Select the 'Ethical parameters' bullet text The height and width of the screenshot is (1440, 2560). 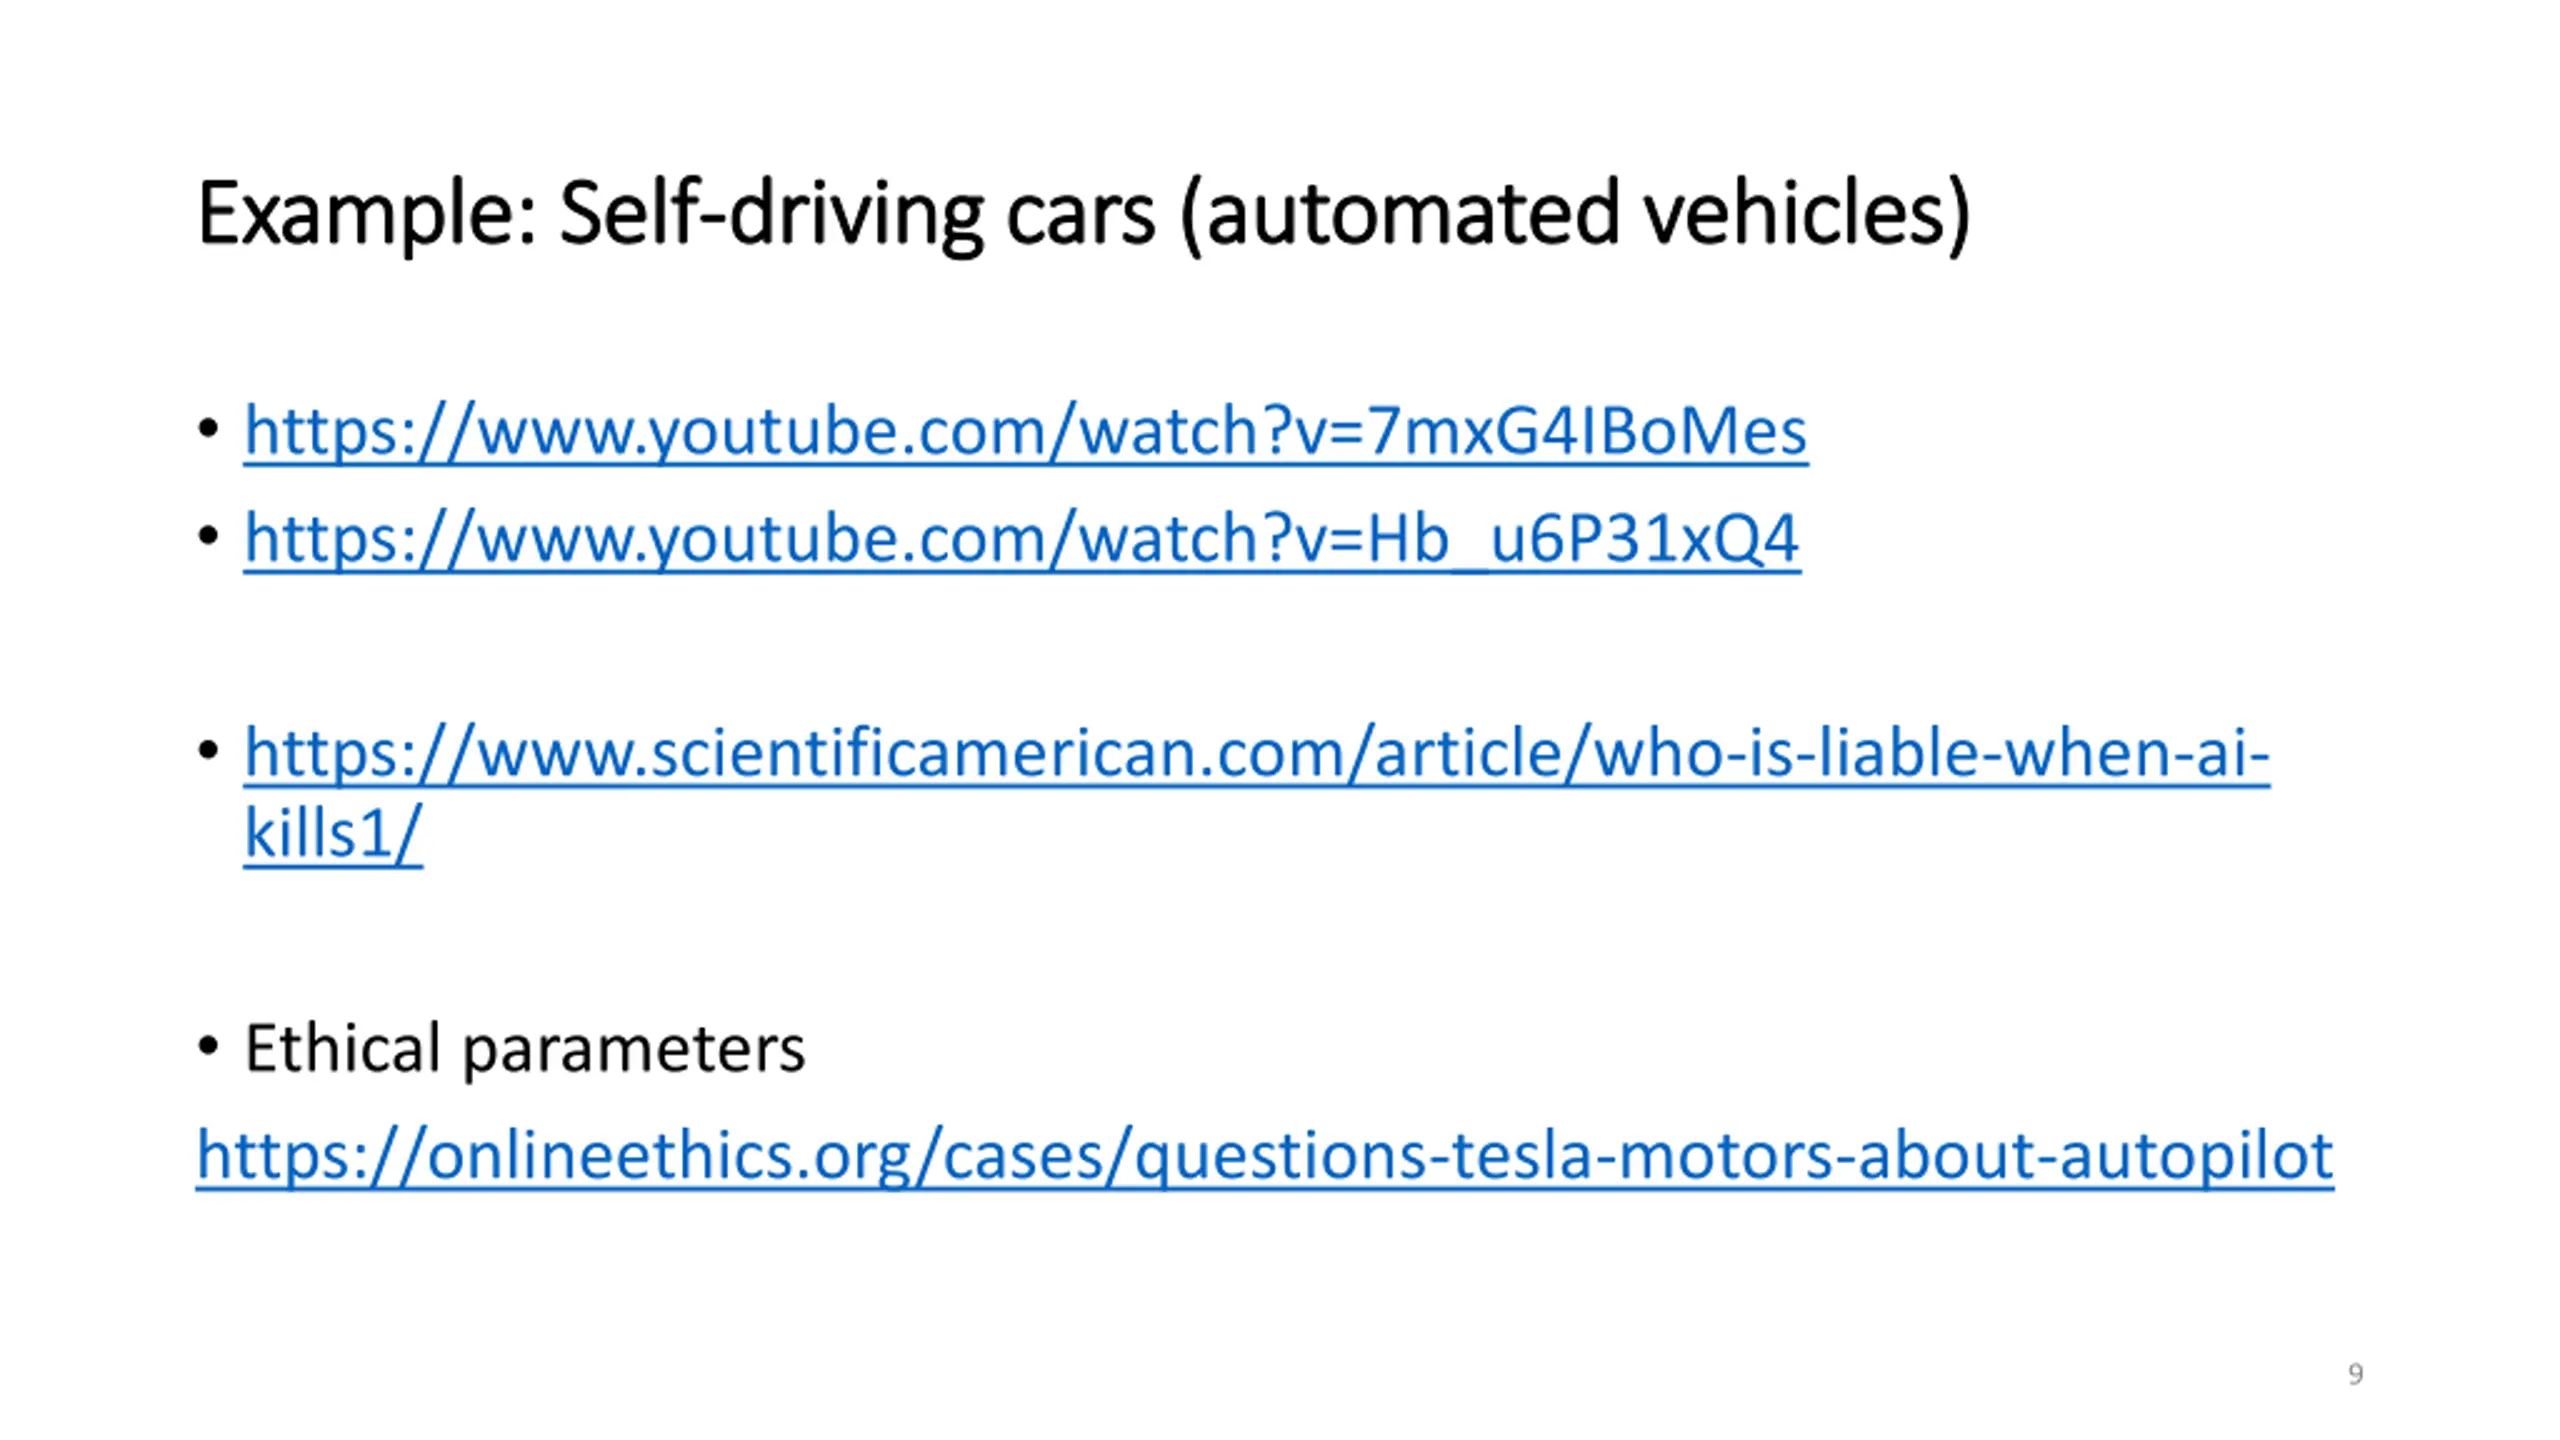[x=525, y=1049]
